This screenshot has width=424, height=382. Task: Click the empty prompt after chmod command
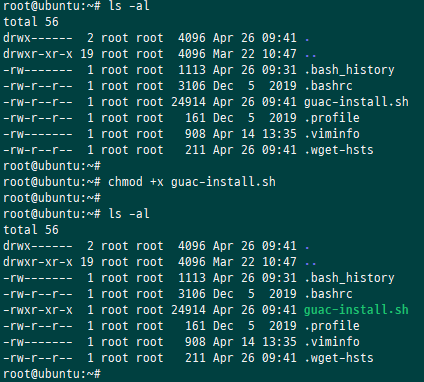tap(52, 198)
